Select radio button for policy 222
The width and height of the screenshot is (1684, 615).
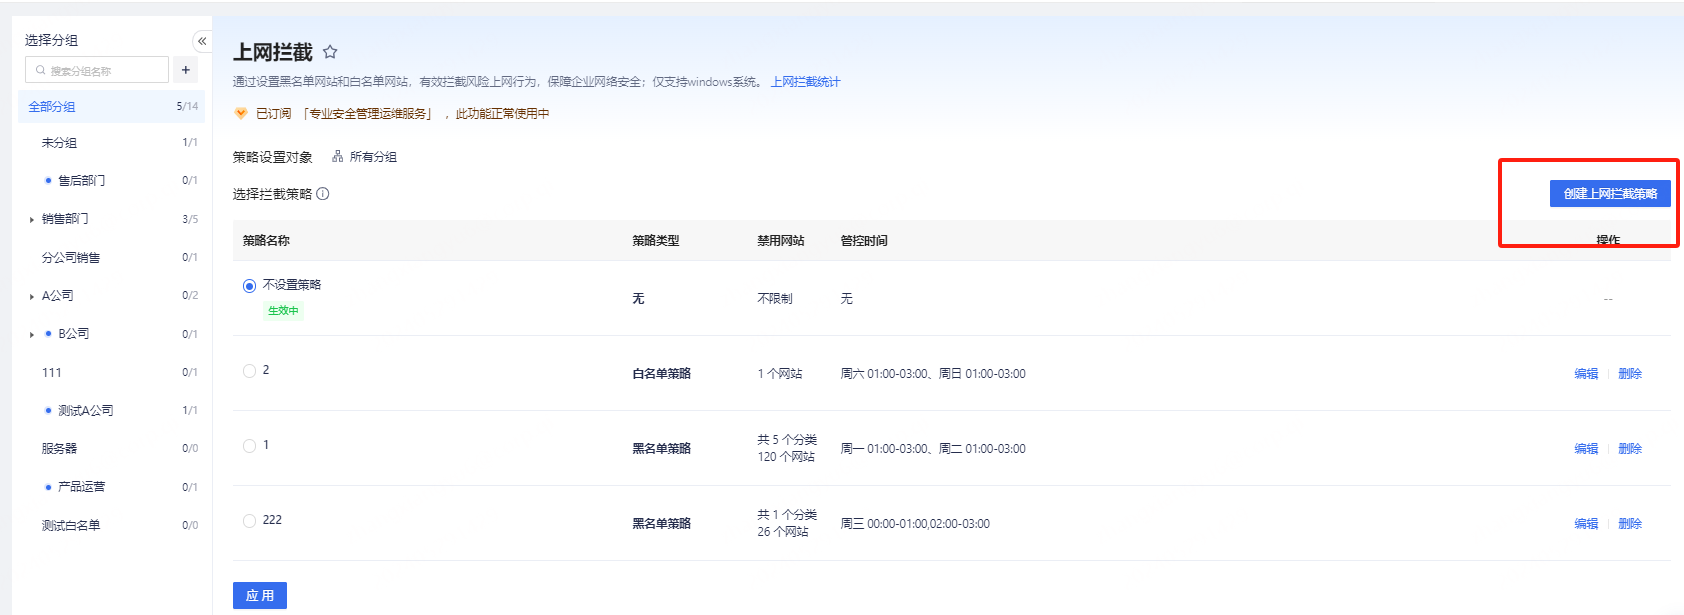249,521
